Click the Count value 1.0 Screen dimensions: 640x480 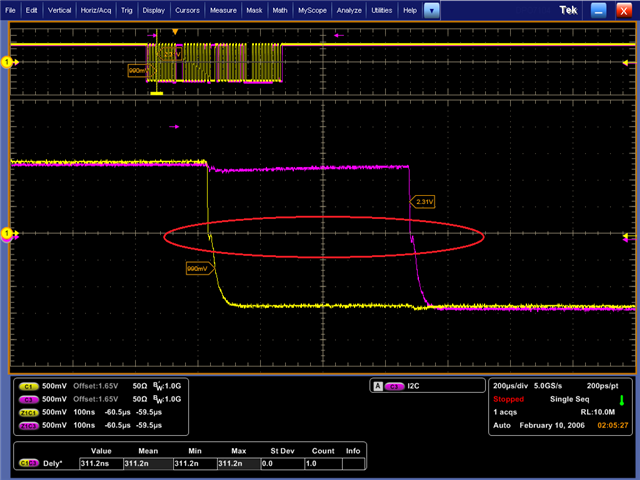pyautogui.click(x=323, y=463)
